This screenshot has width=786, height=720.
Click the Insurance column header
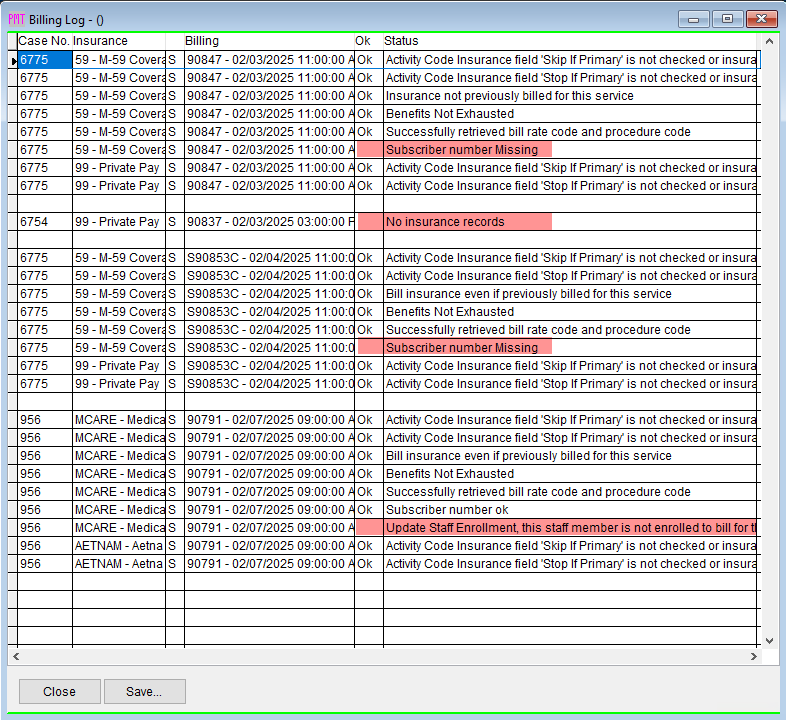pyautogui.click(x=119, y=41)
